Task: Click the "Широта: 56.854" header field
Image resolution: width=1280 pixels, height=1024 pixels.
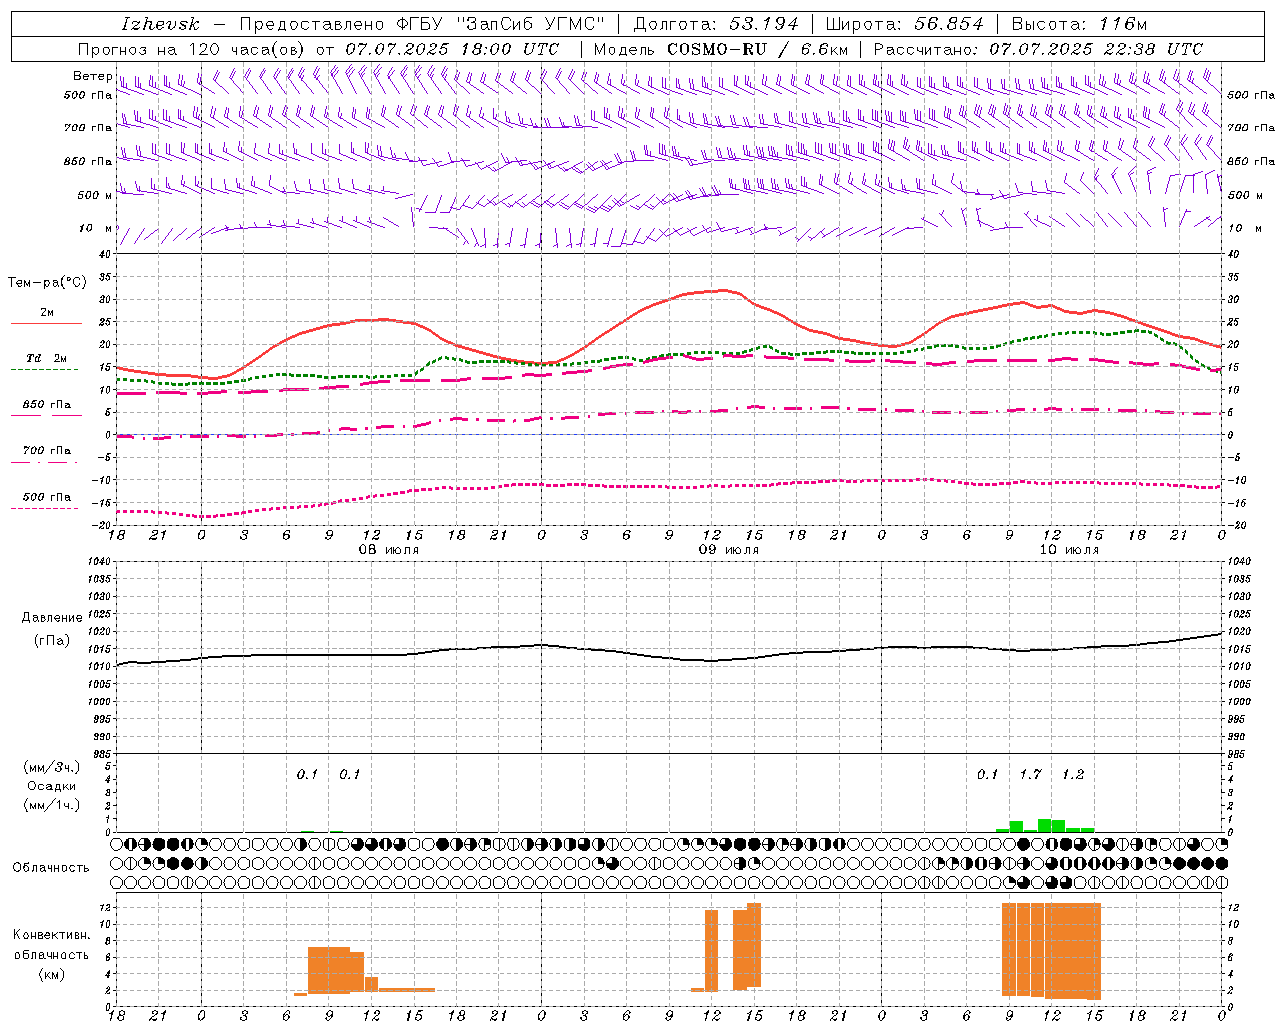Action: click(x=904, y=24)
